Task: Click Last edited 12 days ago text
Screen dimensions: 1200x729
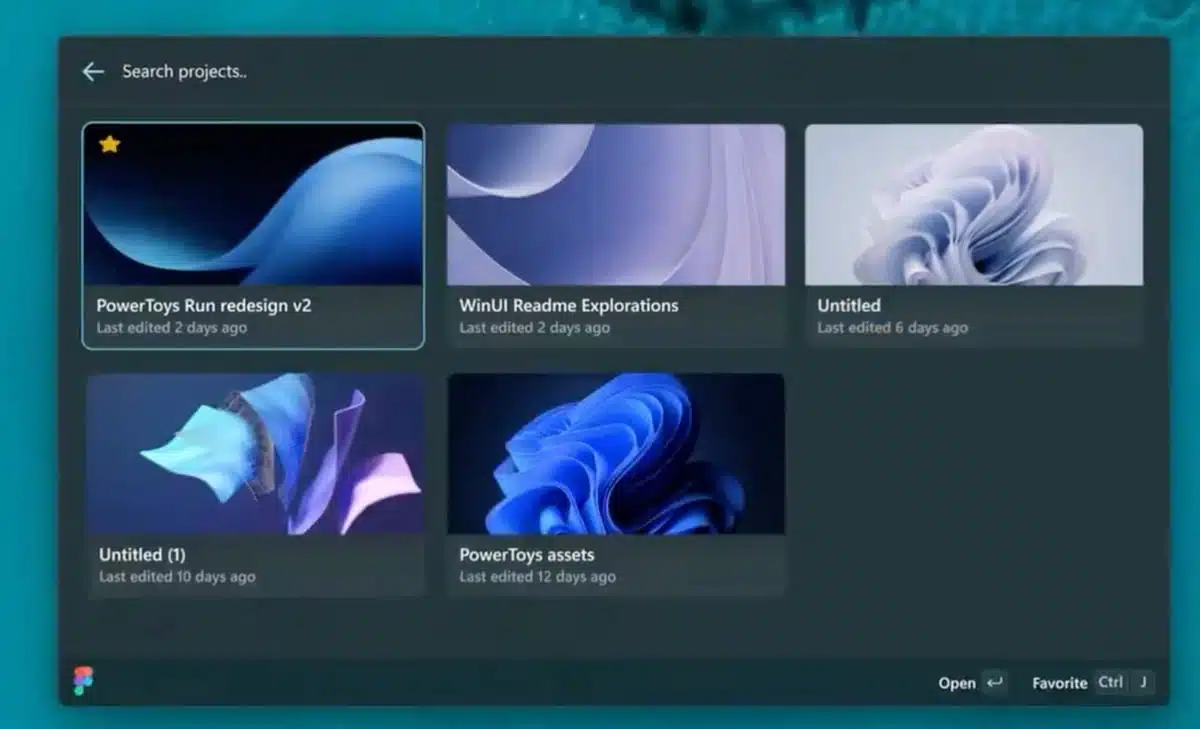Action: click(538, 577)
